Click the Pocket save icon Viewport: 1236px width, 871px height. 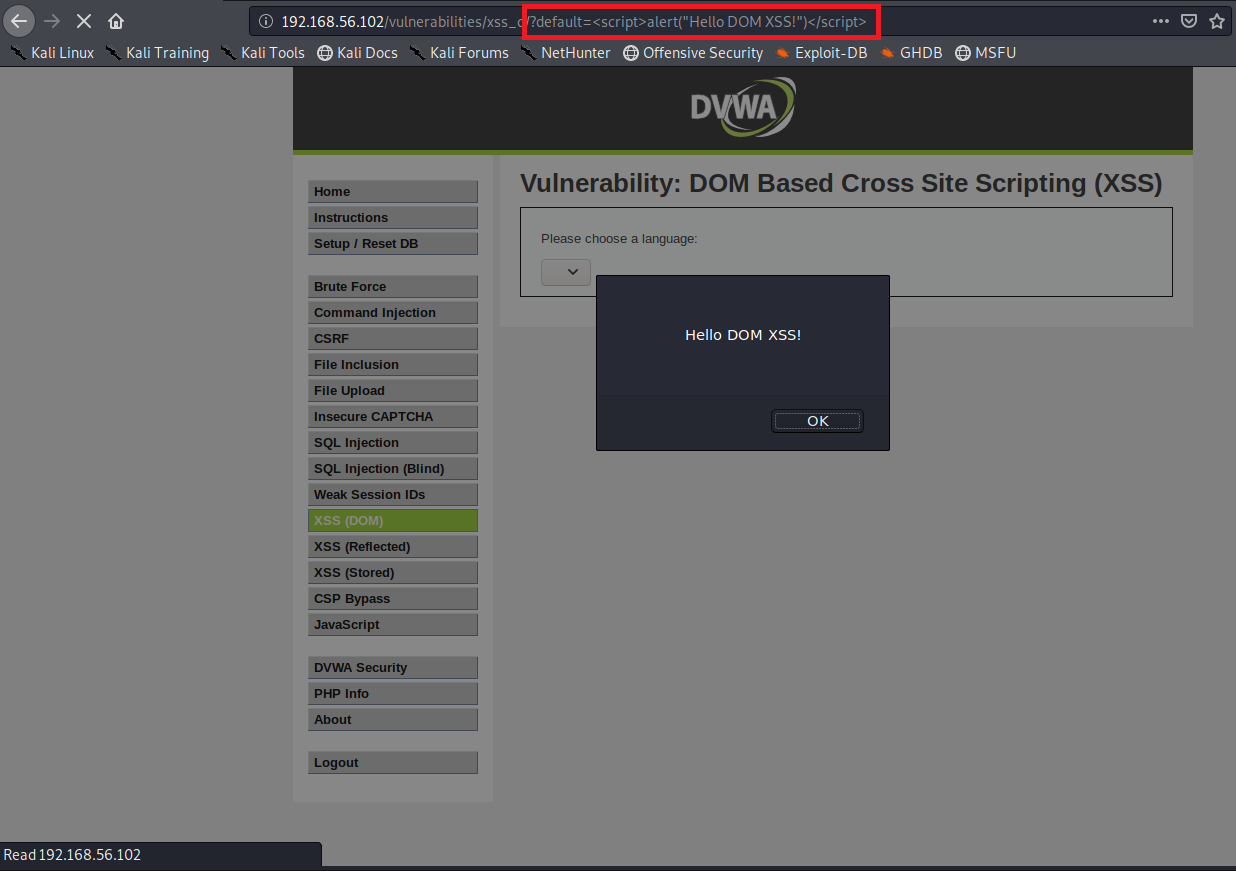(x=1189, y=21)
